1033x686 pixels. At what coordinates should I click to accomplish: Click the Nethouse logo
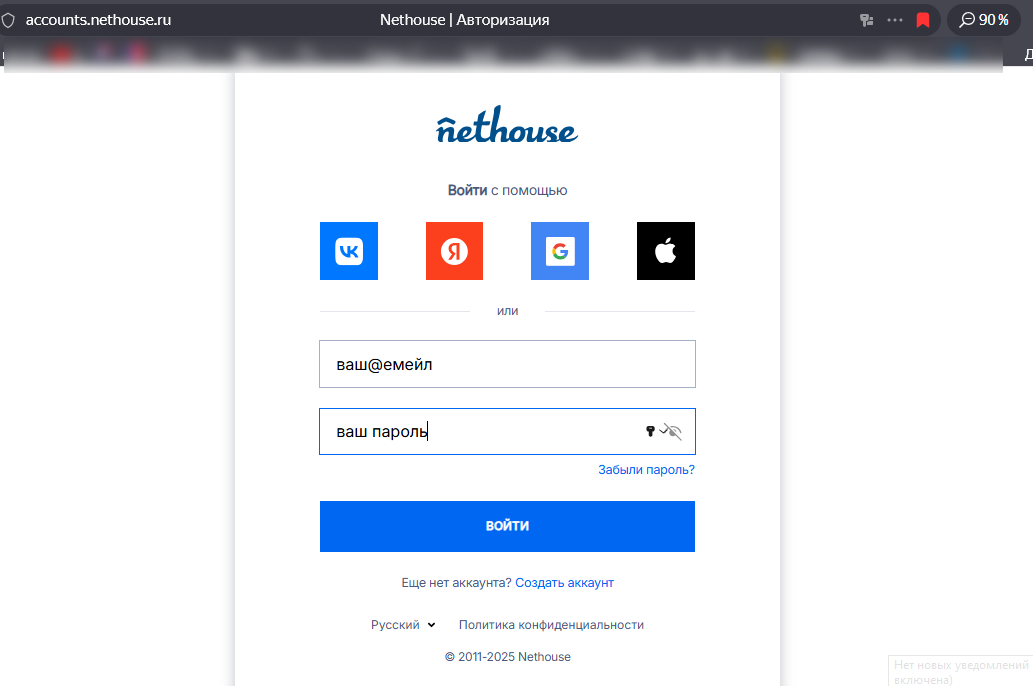(507, 126)
